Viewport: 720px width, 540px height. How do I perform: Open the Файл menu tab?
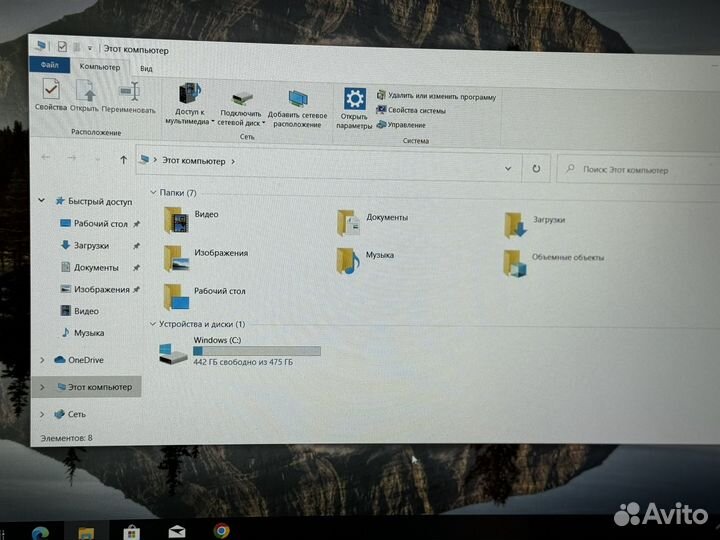point(49,66)
